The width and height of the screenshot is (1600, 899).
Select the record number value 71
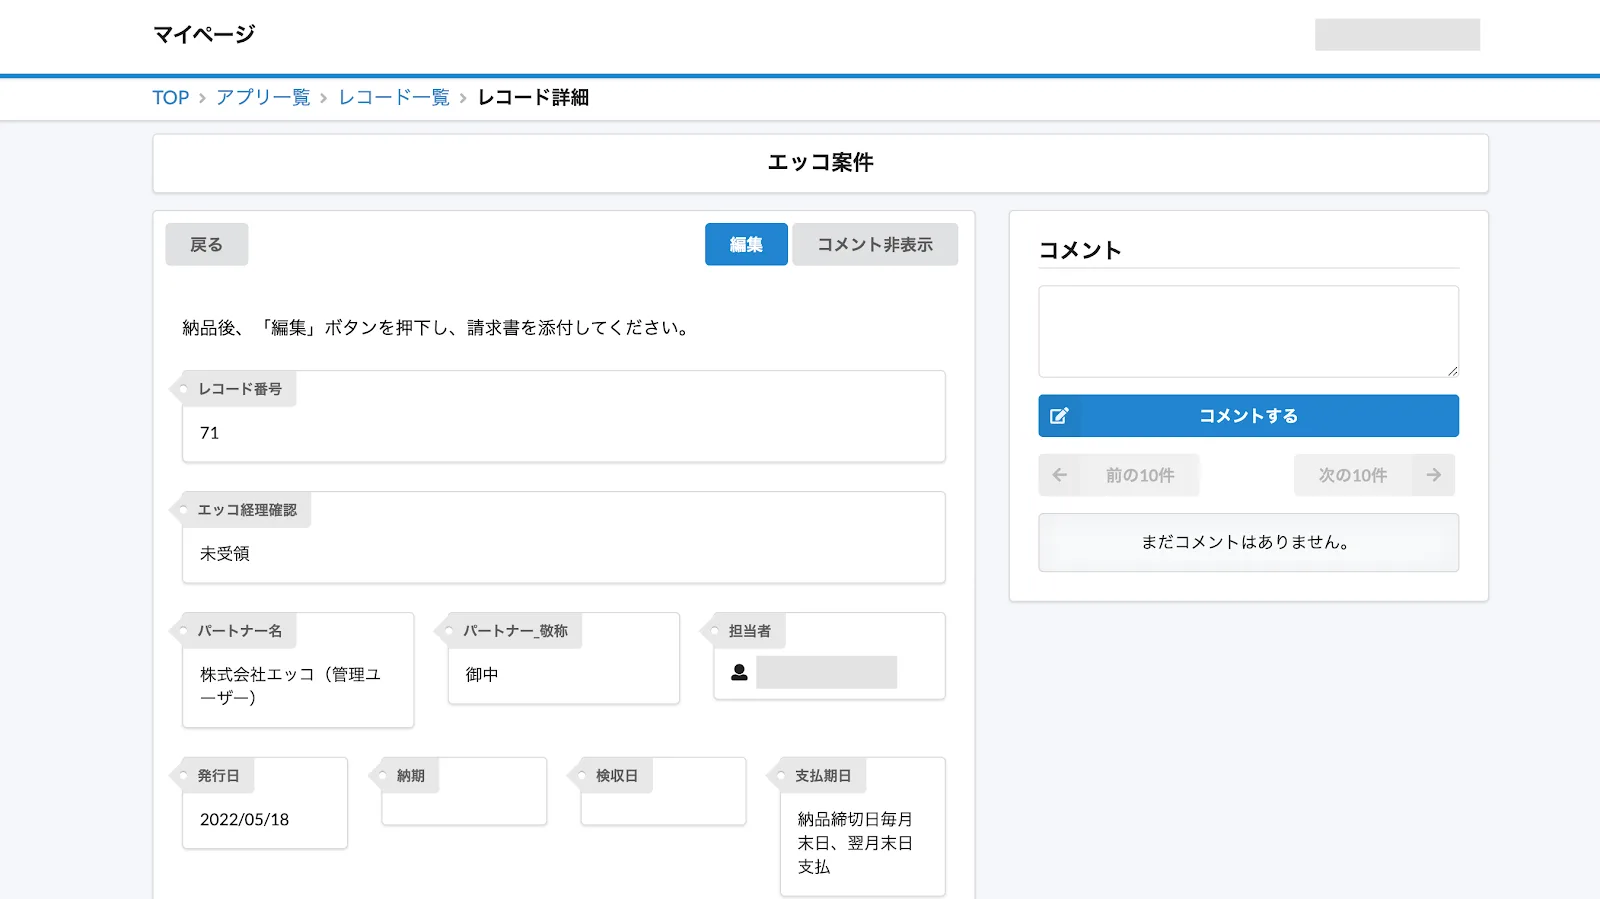209,433
